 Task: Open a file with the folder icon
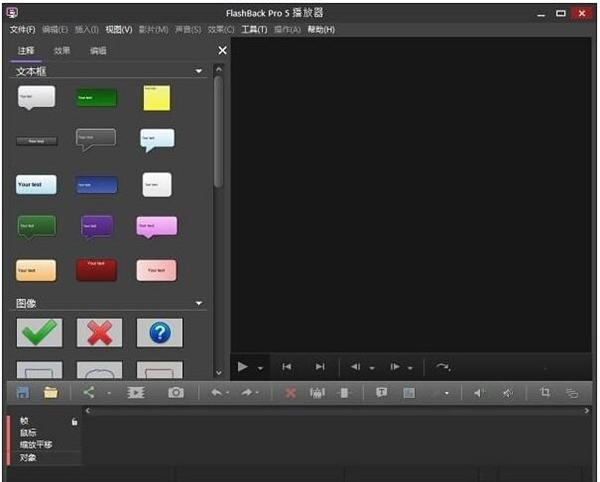tap(50, 393)
